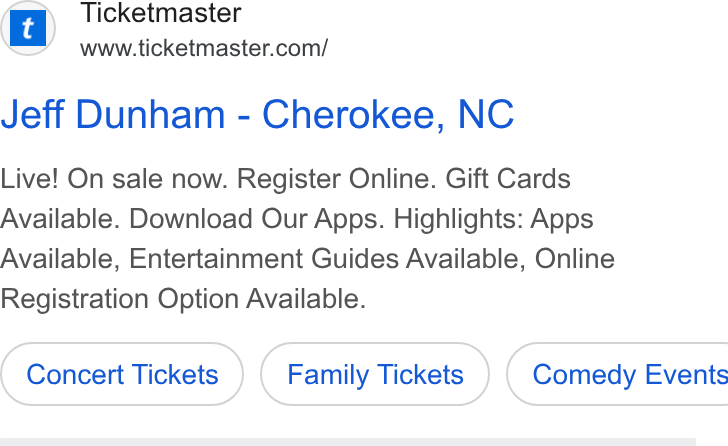Click 'Gift Cards' in the ad description
Viewport: 728px width, 446px height.
click(508, 179)
